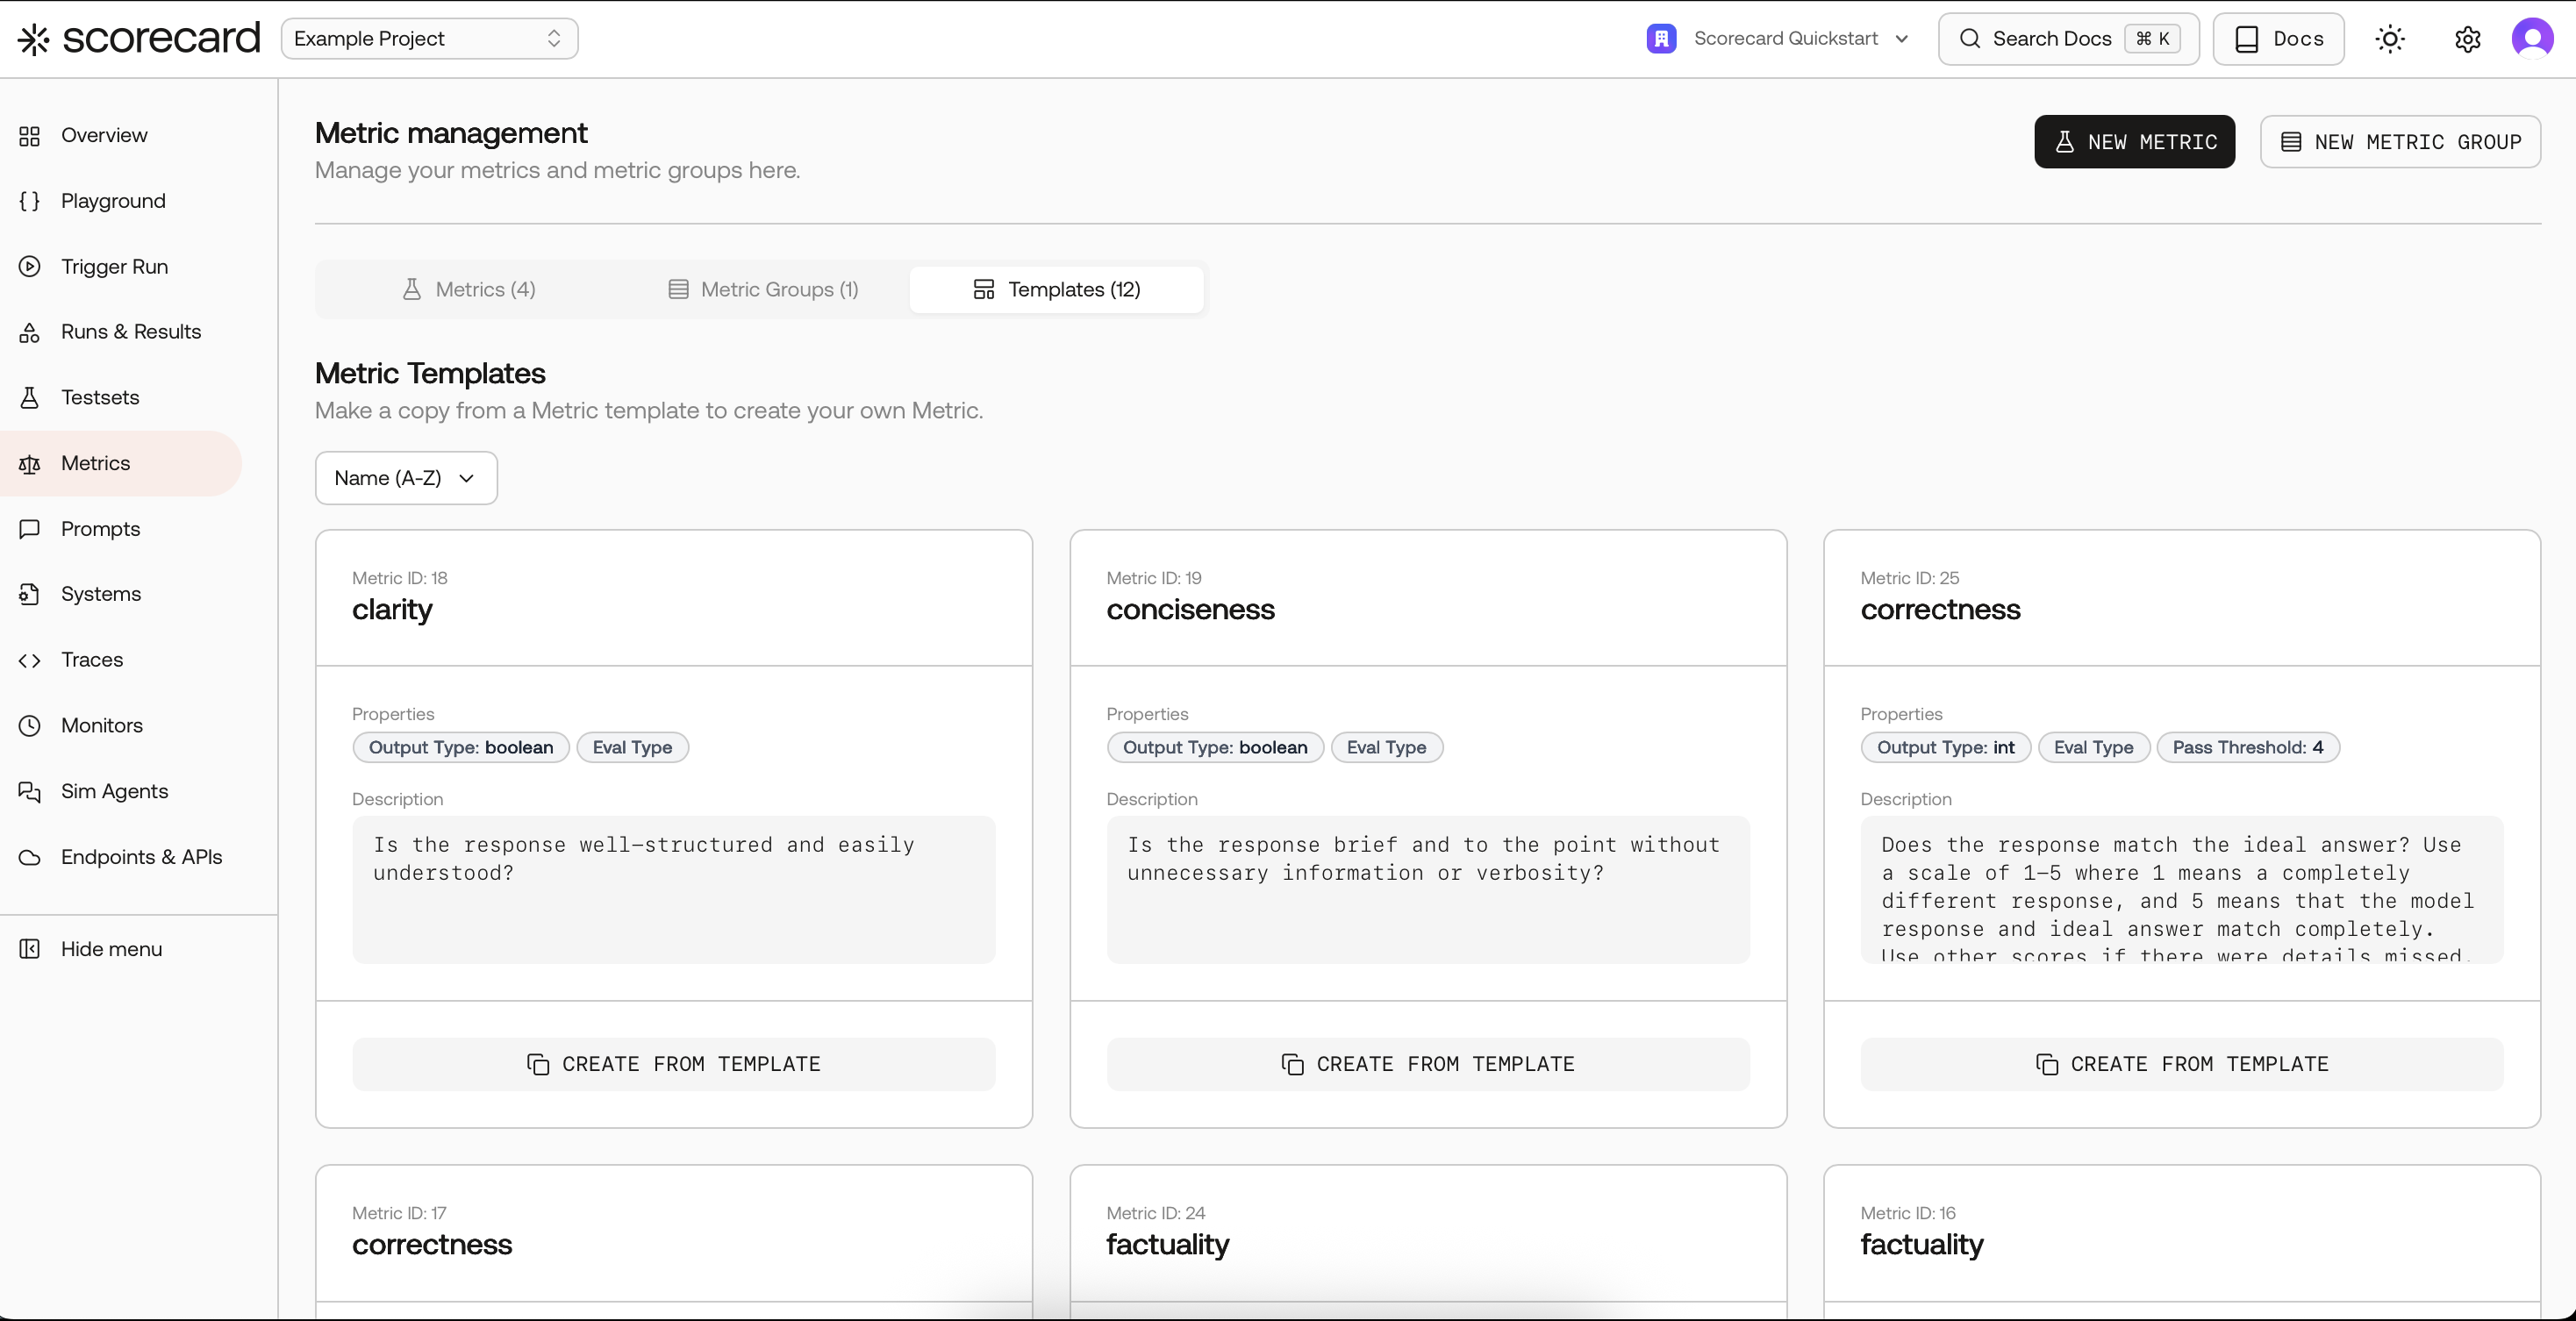Click the NEW METRIC button
This screenshot has width=2576, height=1321.
(2134, 142)
